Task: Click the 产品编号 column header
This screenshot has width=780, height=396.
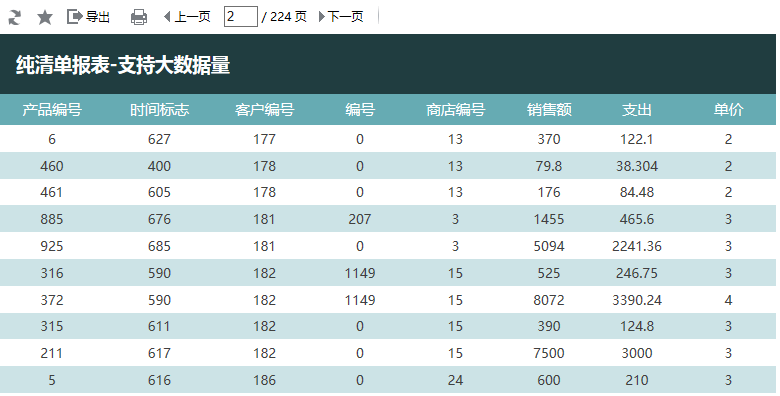Action: (52, 109)
